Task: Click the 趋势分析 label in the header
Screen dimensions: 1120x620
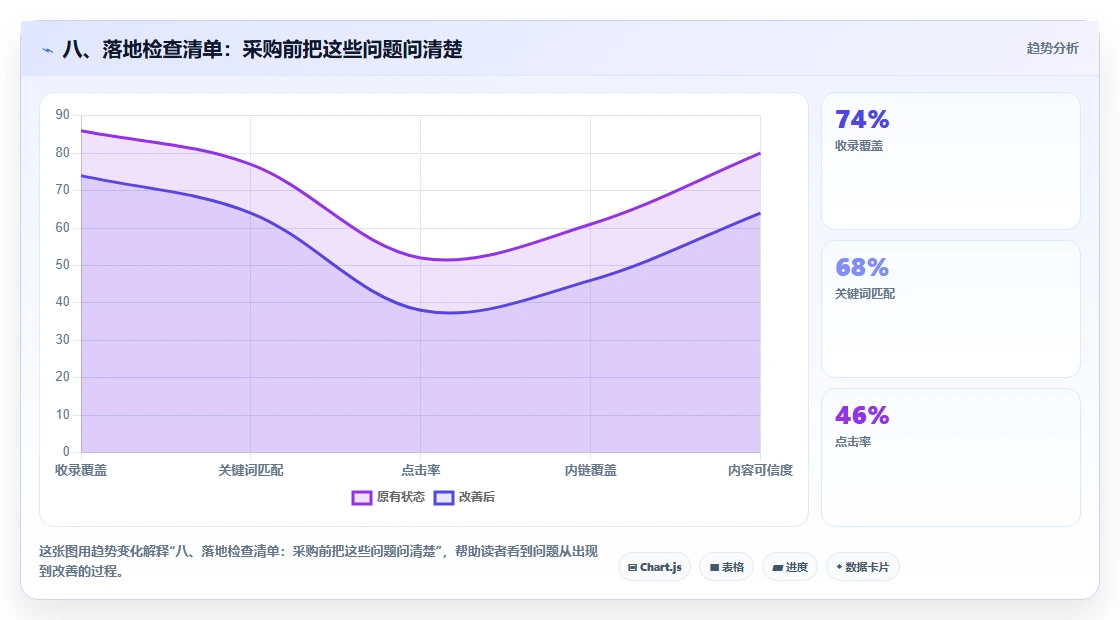Action: click(x=1052, y=49)
